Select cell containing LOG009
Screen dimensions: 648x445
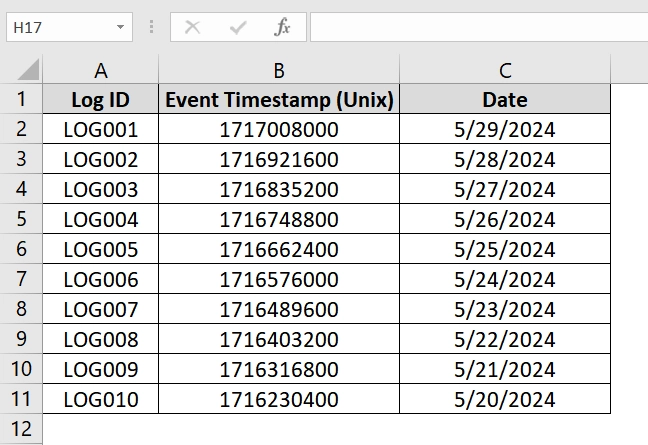(x=100, y=369)
